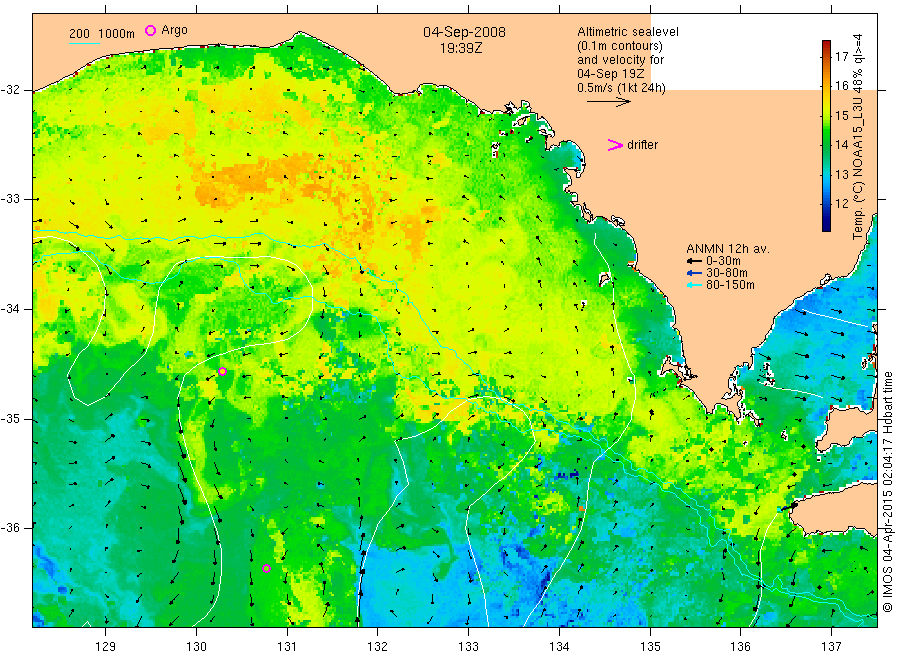Click latitude axis label -34
Screen dimensions: 900x660
pyautogui.click(x=10, y=309)
